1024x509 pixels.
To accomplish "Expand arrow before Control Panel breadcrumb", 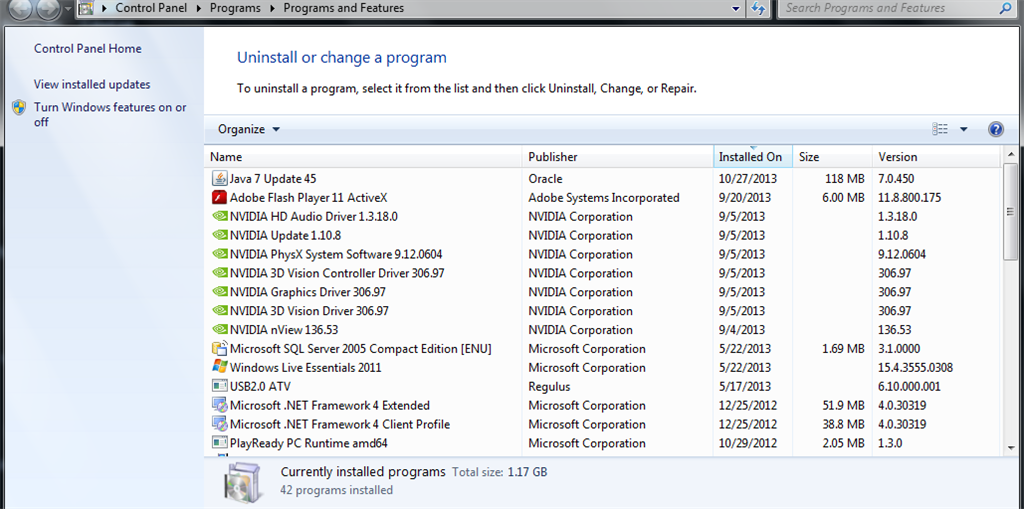I will [104, 8].
